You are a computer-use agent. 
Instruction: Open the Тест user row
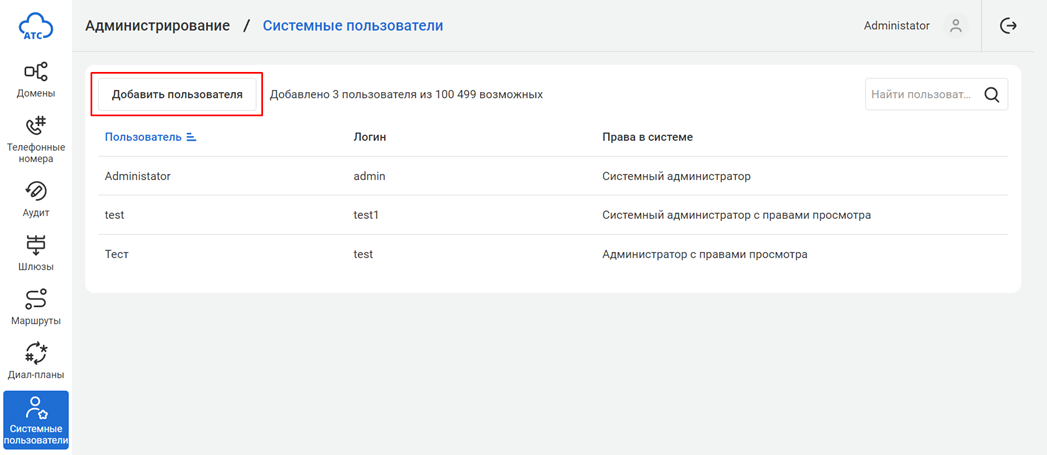[x=117, y=254]
